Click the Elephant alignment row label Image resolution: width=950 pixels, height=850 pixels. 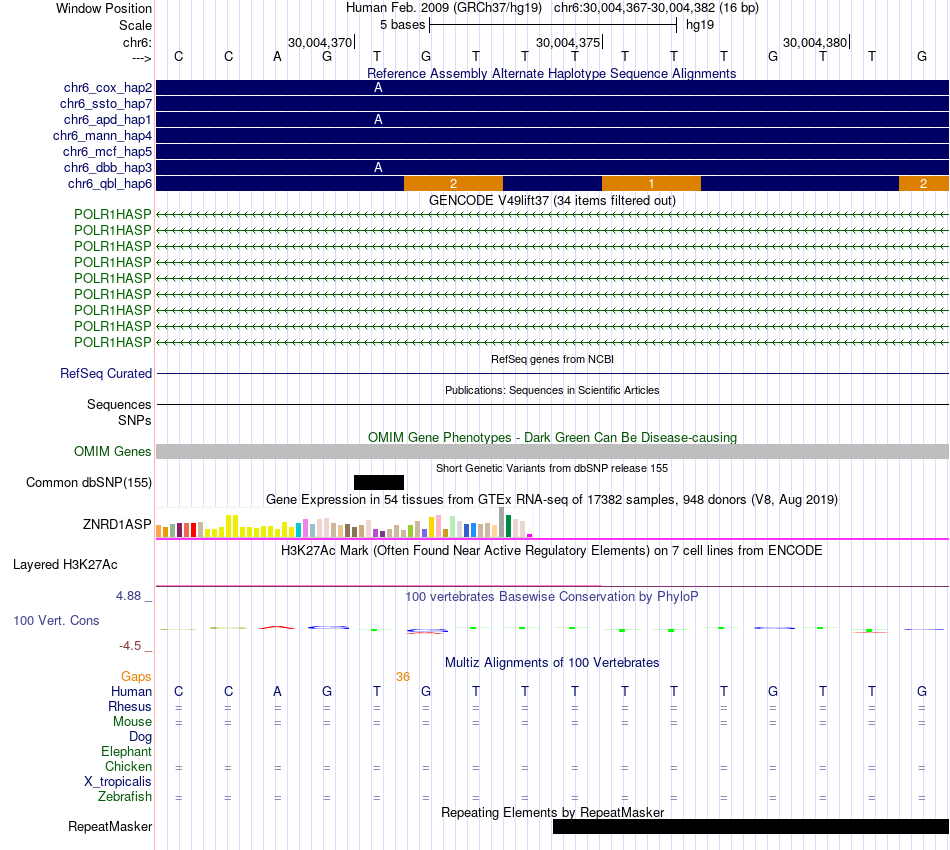coord(127,751)
